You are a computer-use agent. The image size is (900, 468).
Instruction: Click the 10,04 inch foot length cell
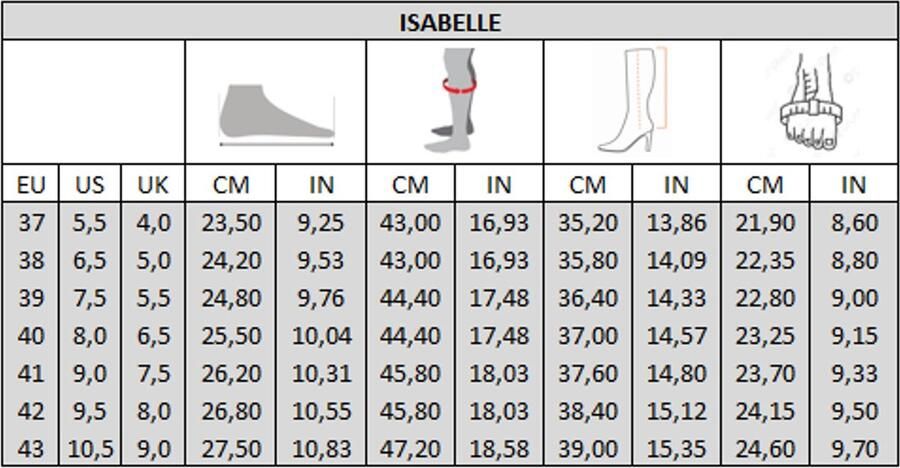pyautogui.click(x=321, y=337)
